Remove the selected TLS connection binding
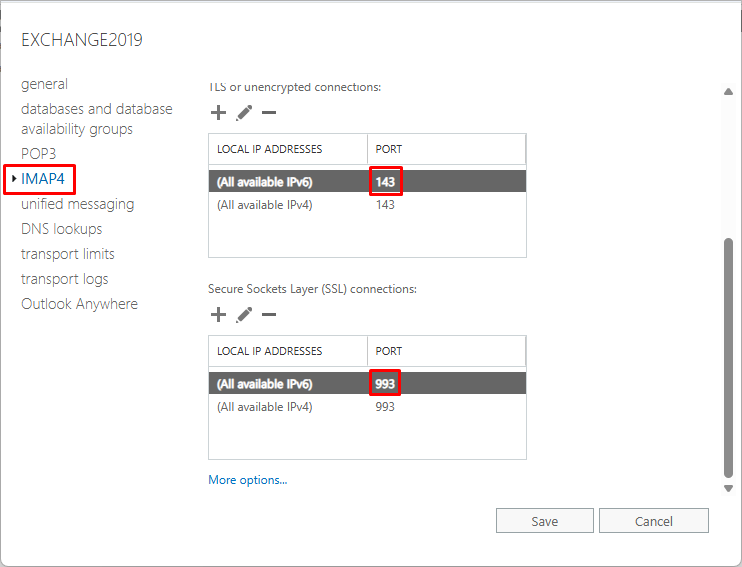742x567 pixels. 269,113
